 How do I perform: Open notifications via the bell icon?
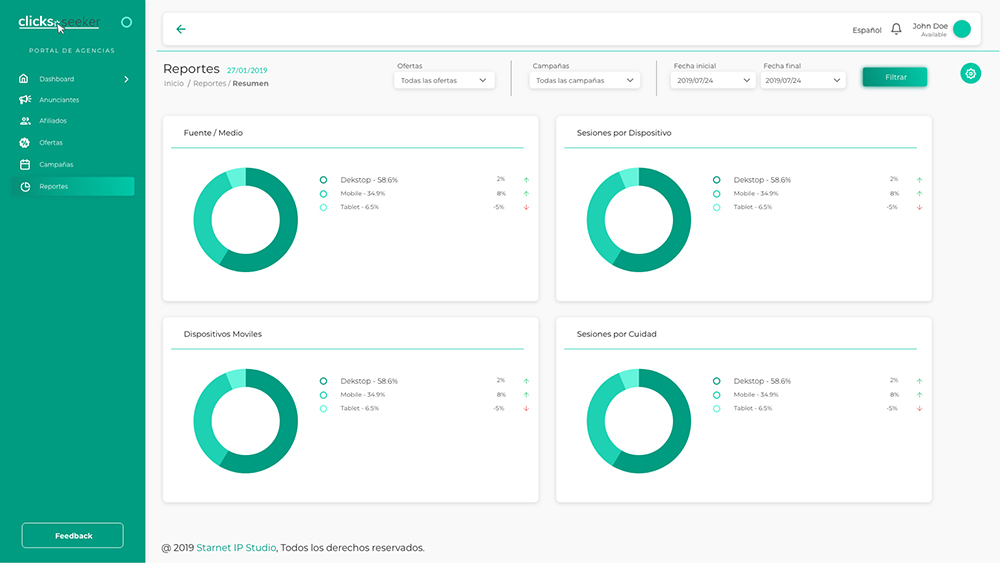click(x=896, y=29)
